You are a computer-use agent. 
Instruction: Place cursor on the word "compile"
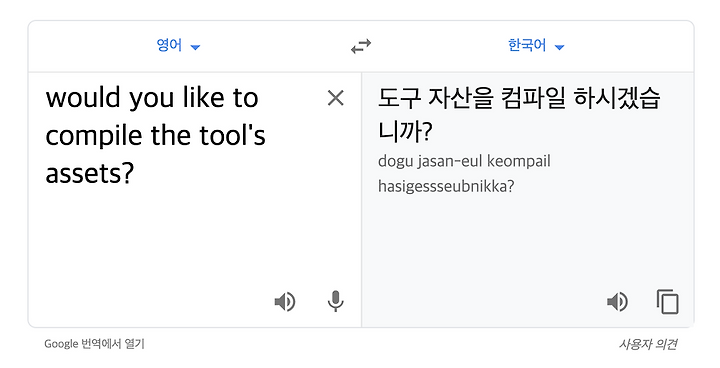tap(94, 136)
